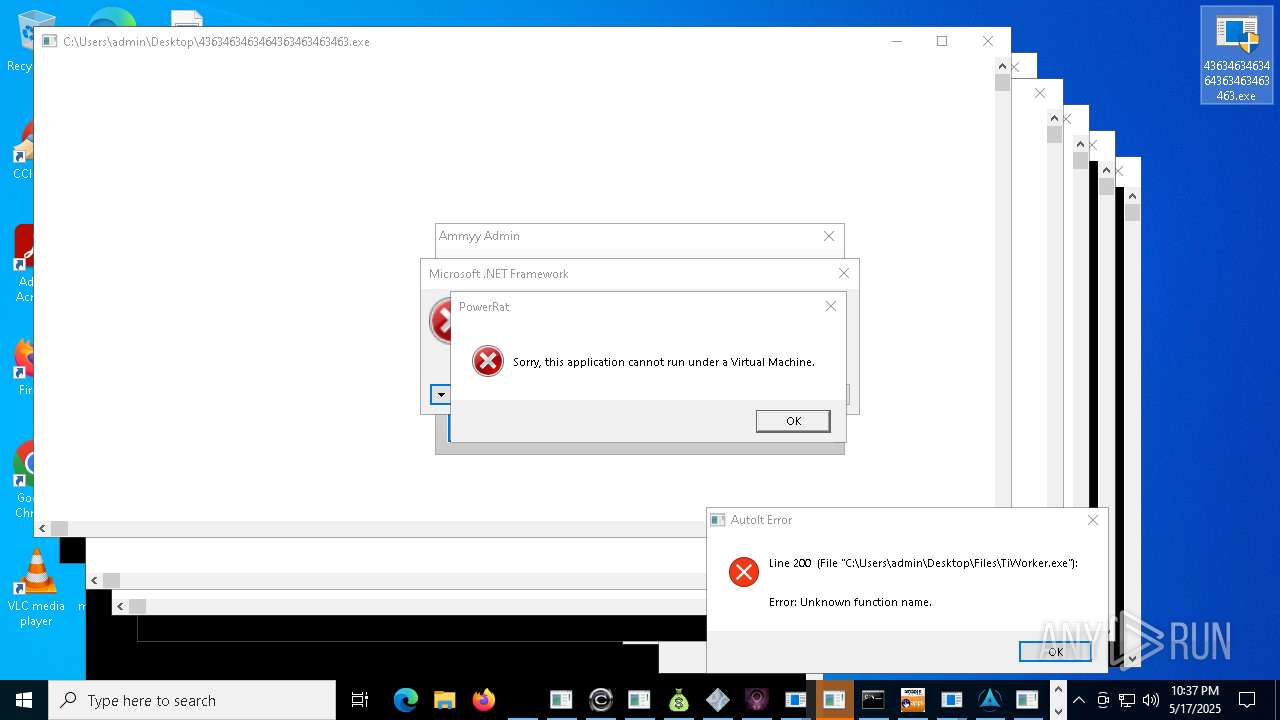Switch to the circular C taskbar app
The width and height of the screenshot is (1280, 720).
pyautogui.click(x=600, y=700)
